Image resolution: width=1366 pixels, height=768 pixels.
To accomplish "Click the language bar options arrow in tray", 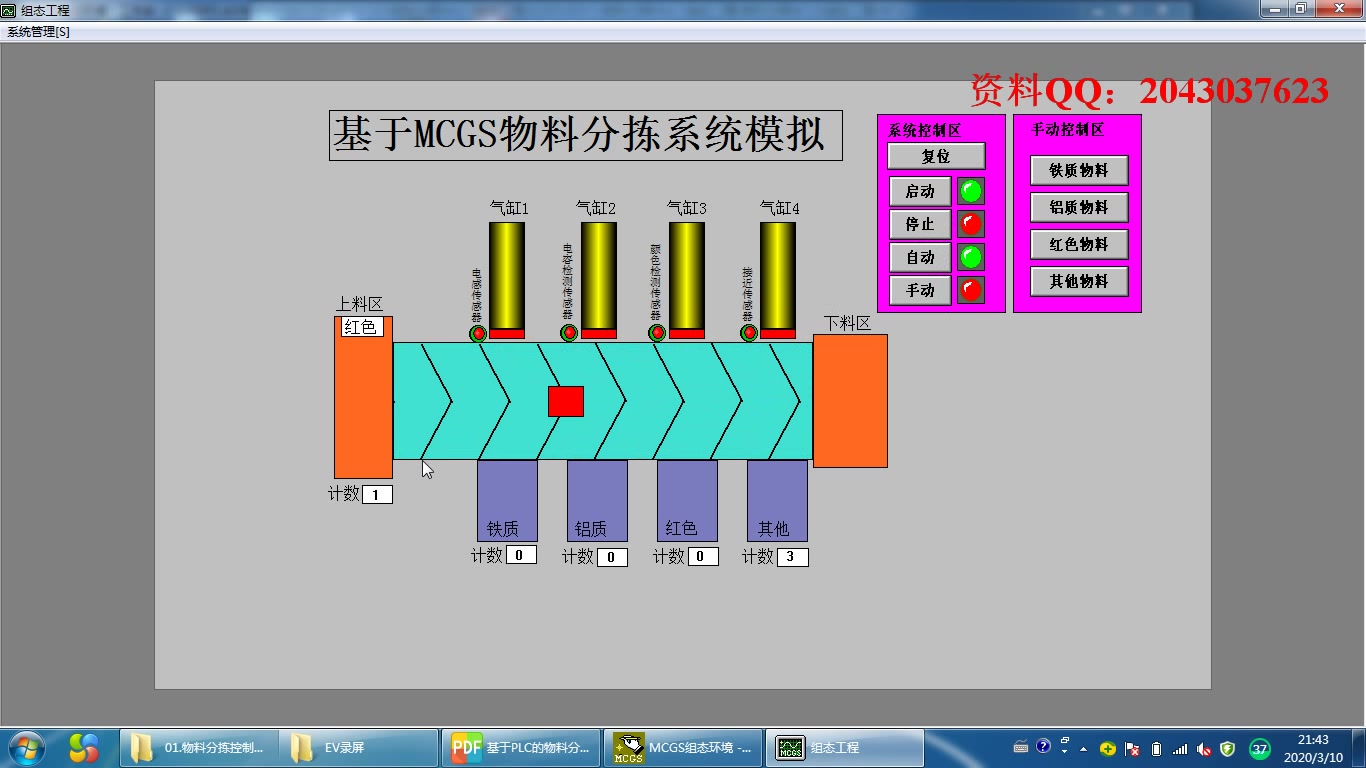I will pos(1065,751).
